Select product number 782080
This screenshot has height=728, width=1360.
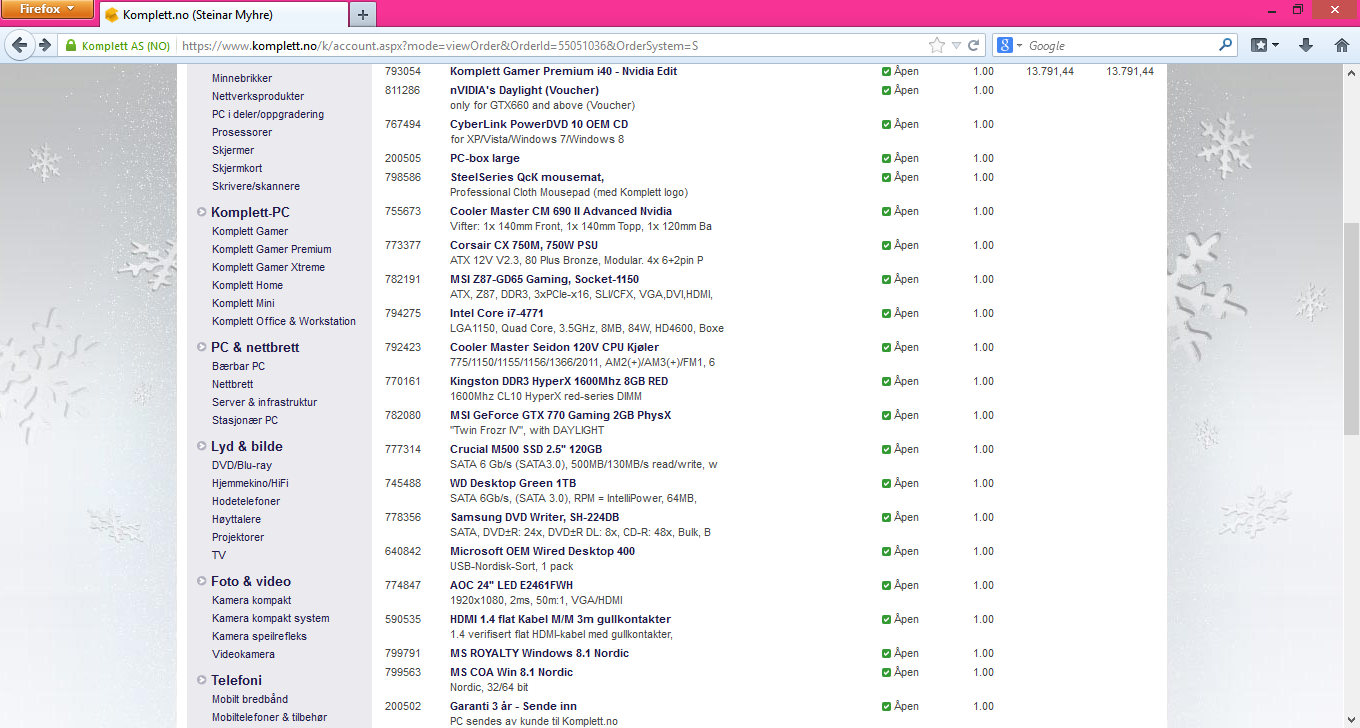[403, 415]
